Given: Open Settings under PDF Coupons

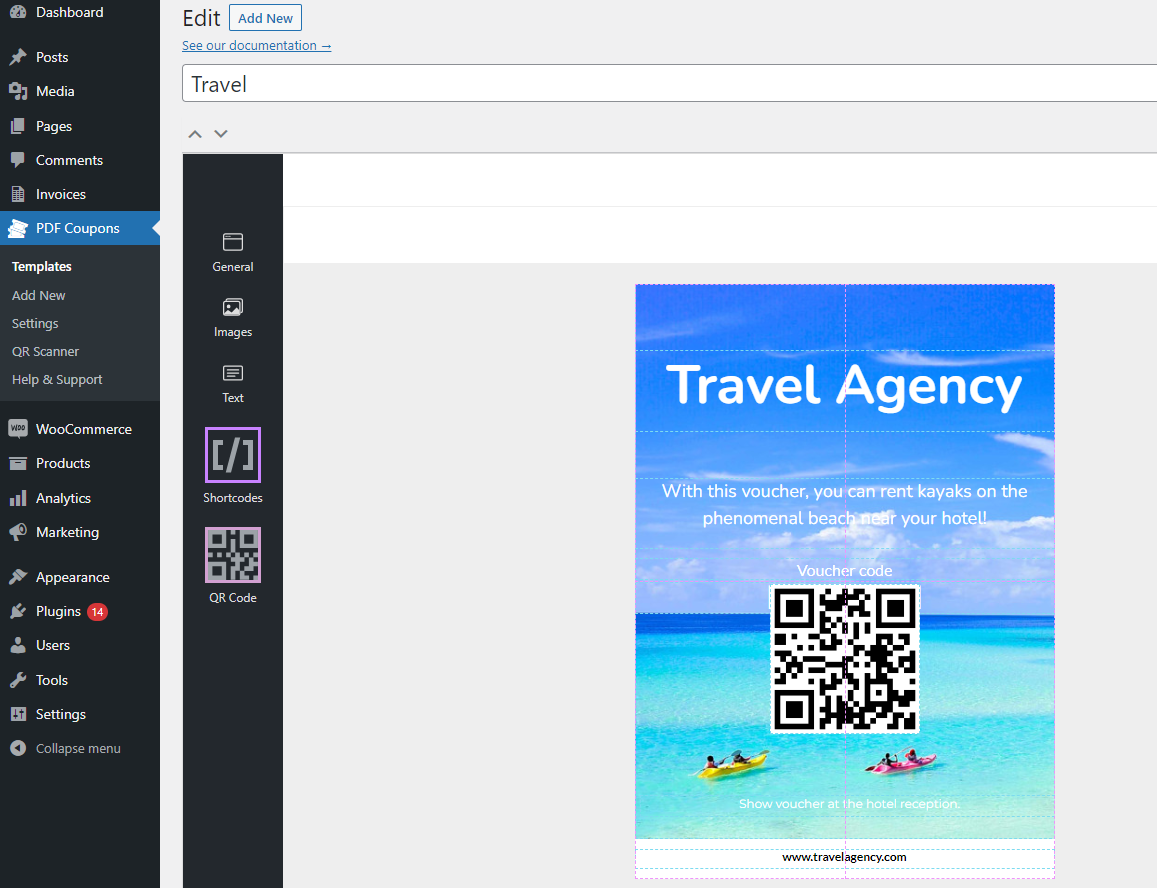Looking at the screenshot, I should coord(35,323).
